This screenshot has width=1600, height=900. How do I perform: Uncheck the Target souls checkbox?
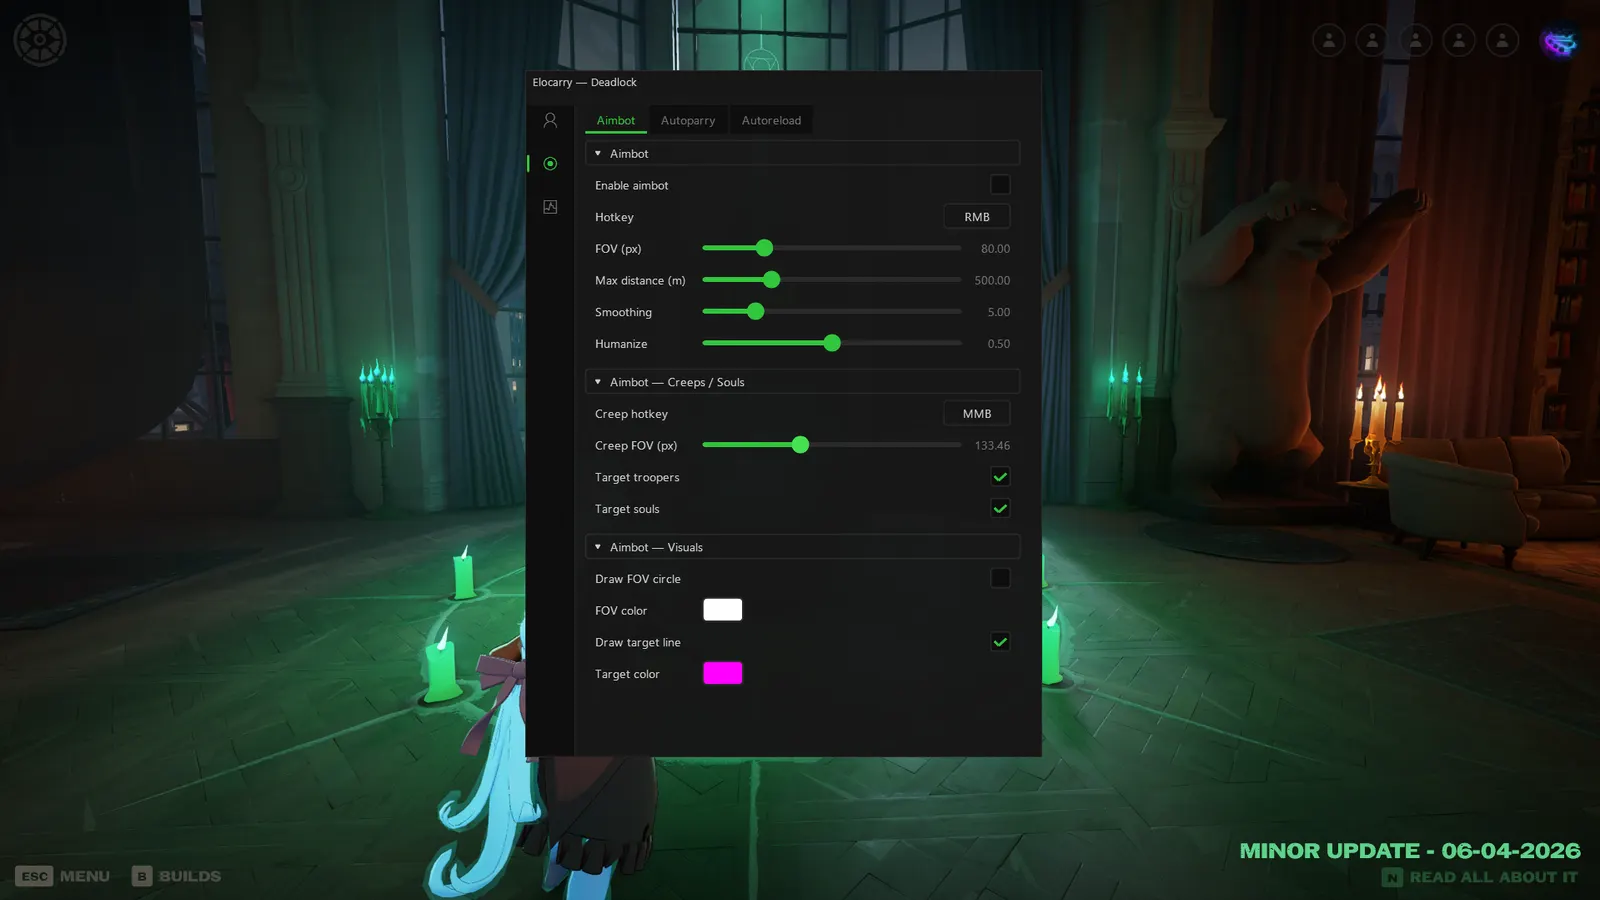pos(1000,509)
